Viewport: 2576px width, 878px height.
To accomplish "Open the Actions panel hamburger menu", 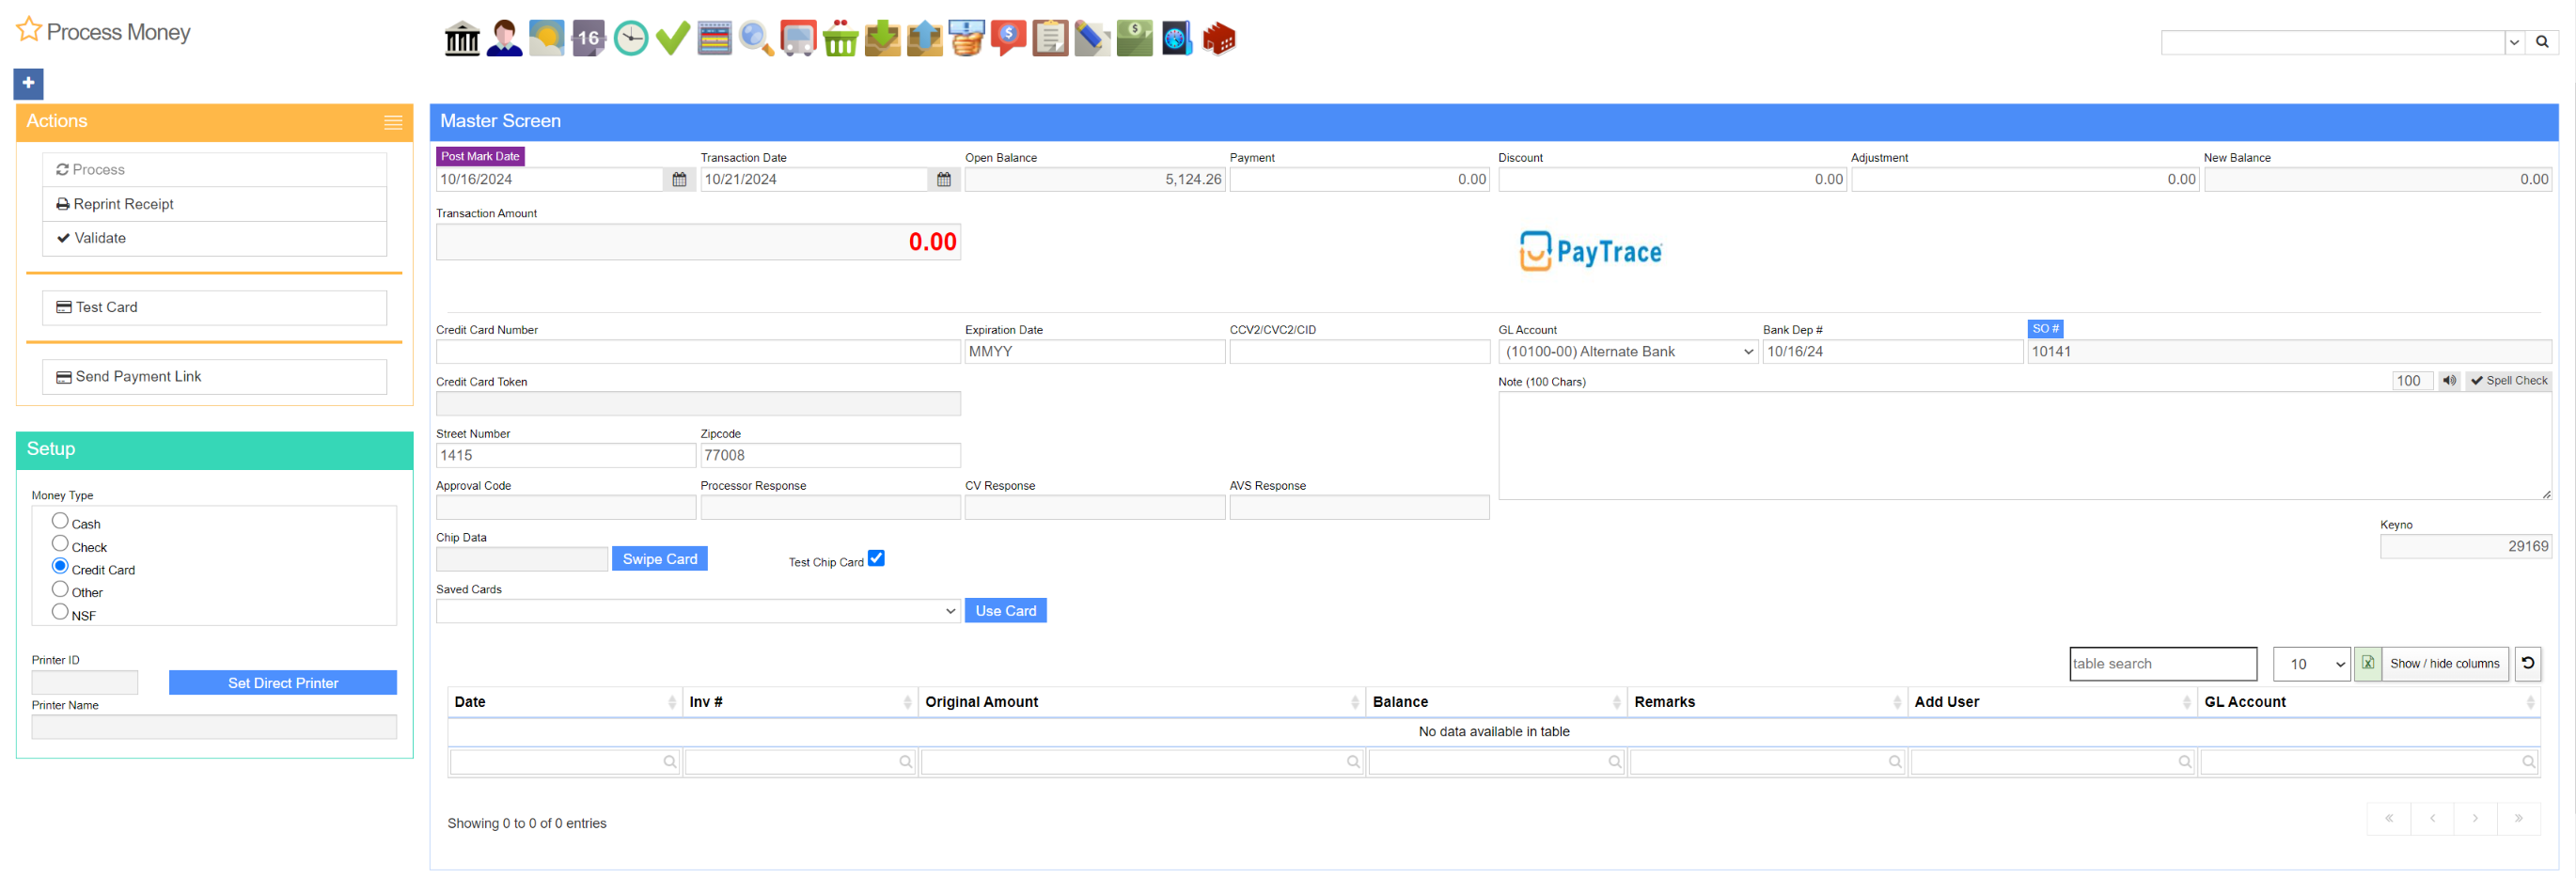I will (393, 122).
